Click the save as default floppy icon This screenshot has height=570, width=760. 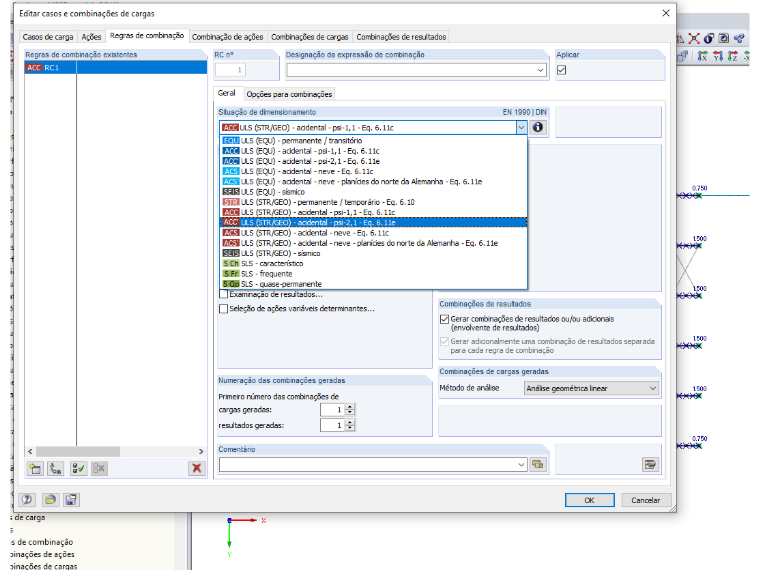[71, 500]
